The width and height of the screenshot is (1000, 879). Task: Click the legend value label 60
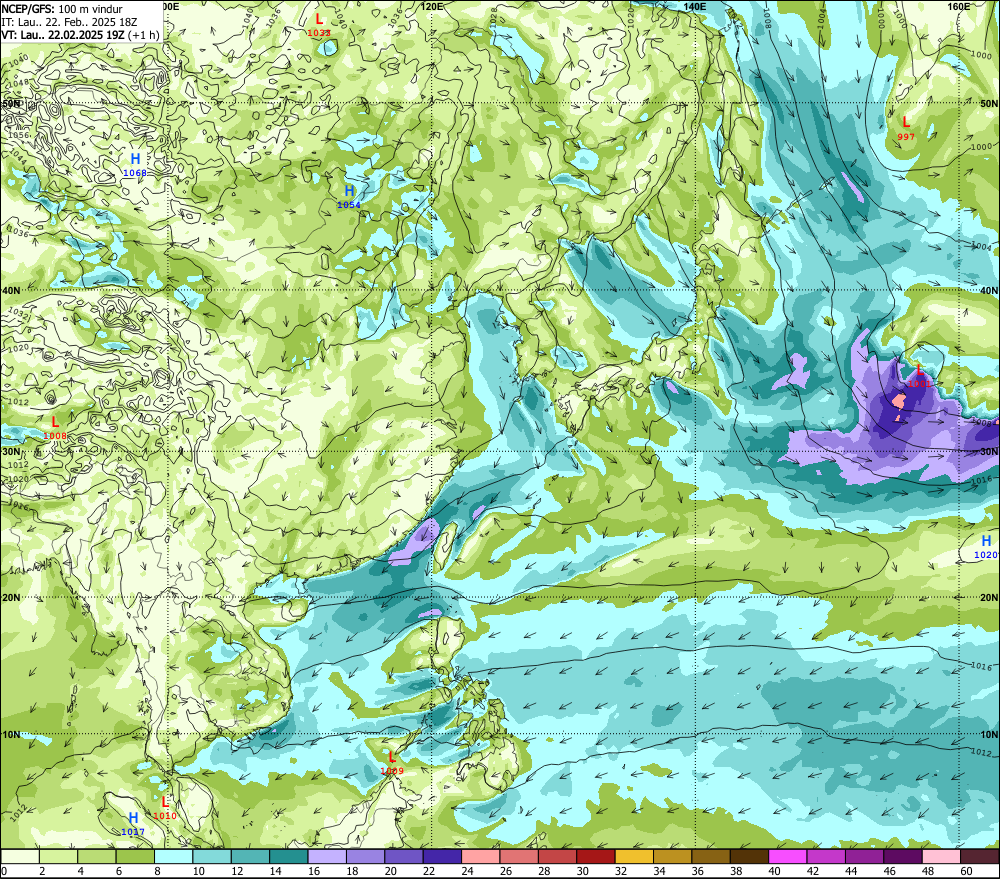click(x=966, y=871)
